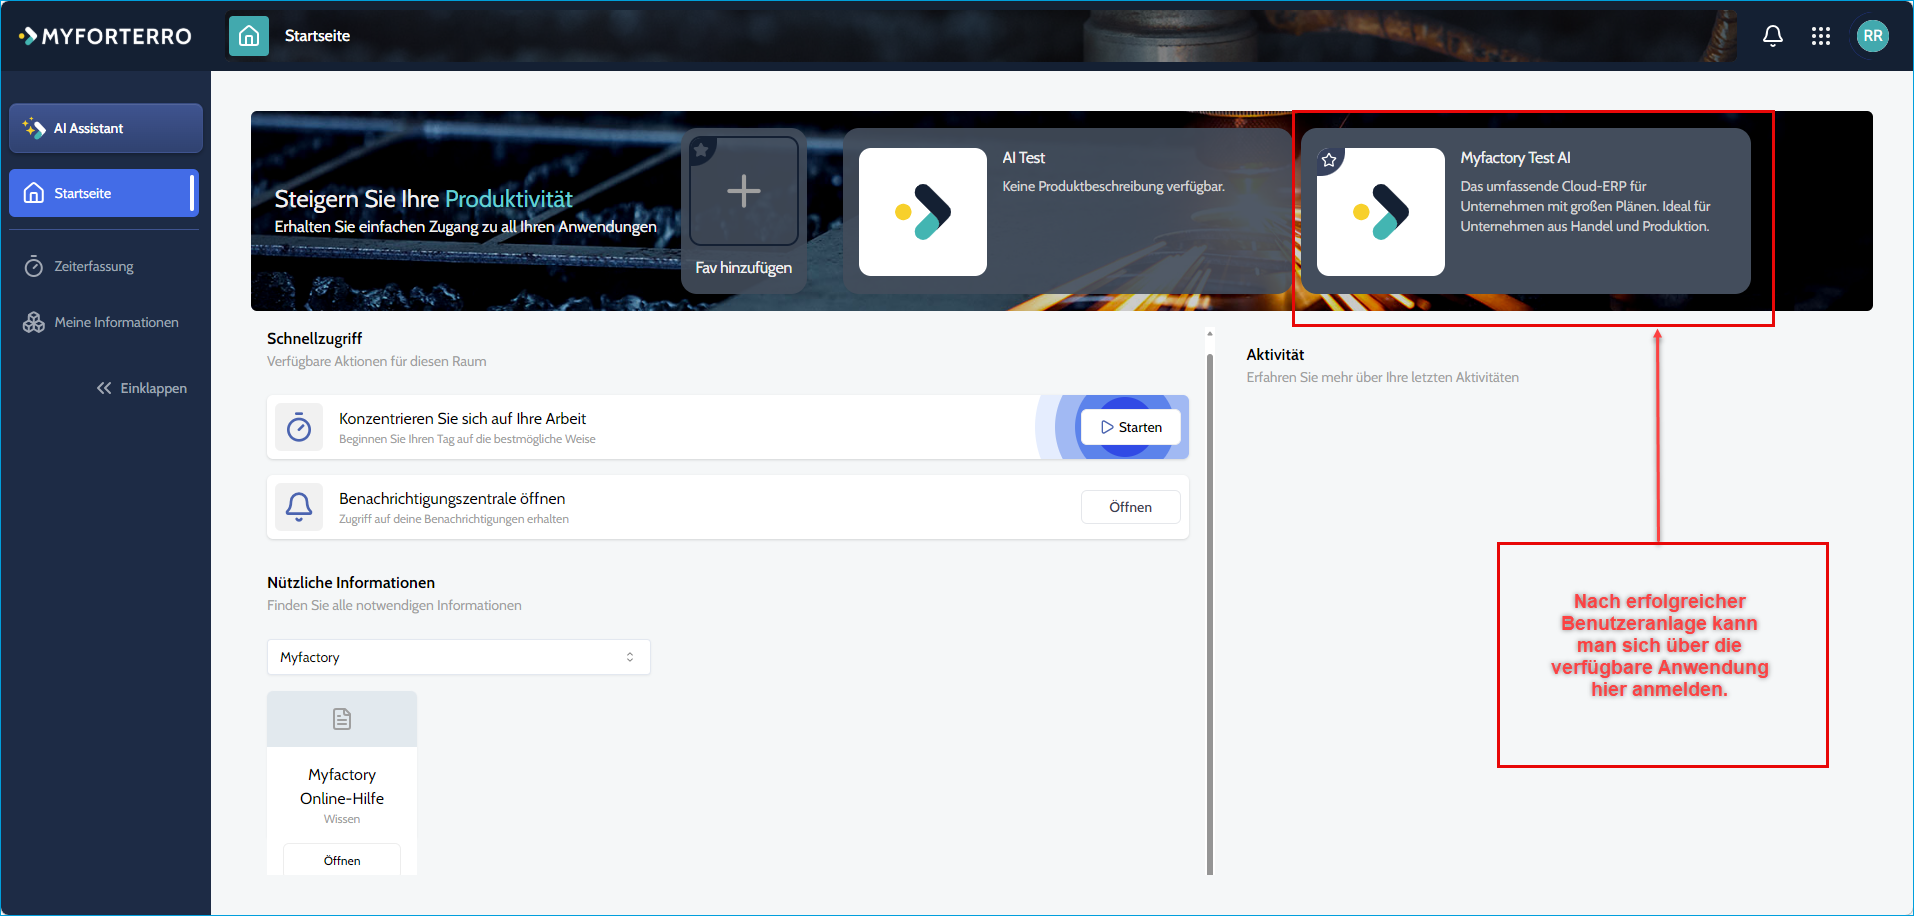Click the stopwatch icon beside Zeiterfassung
The width and height of the screenshot is (1914, 916).
[34, 266]
